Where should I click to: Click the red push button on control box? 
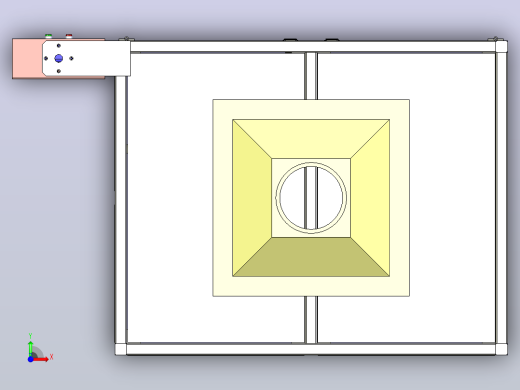point(69,36)
